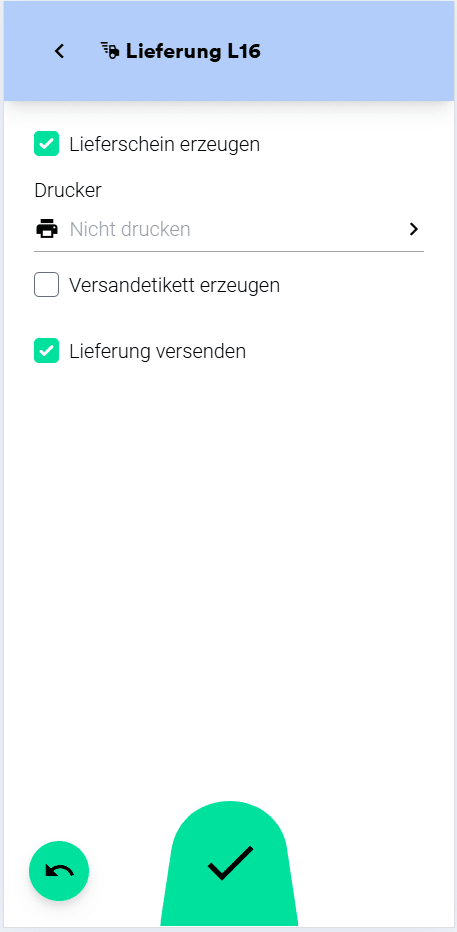Click the delivery truck icon beside Lieferung L16
457x932 pixels.
click(x=110, y=52)
